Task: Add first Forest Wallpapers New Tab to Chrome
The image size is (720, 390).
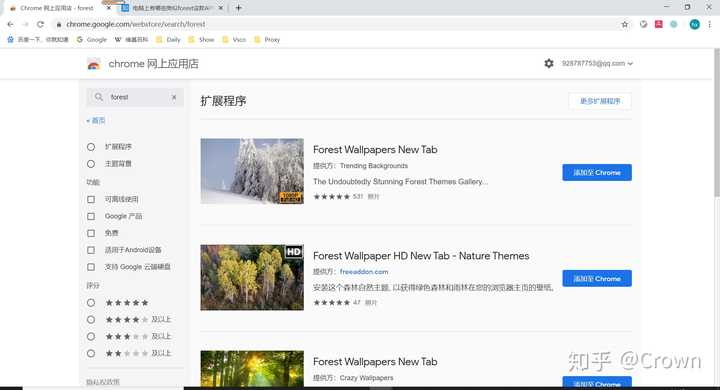Action: coord(597,172)
